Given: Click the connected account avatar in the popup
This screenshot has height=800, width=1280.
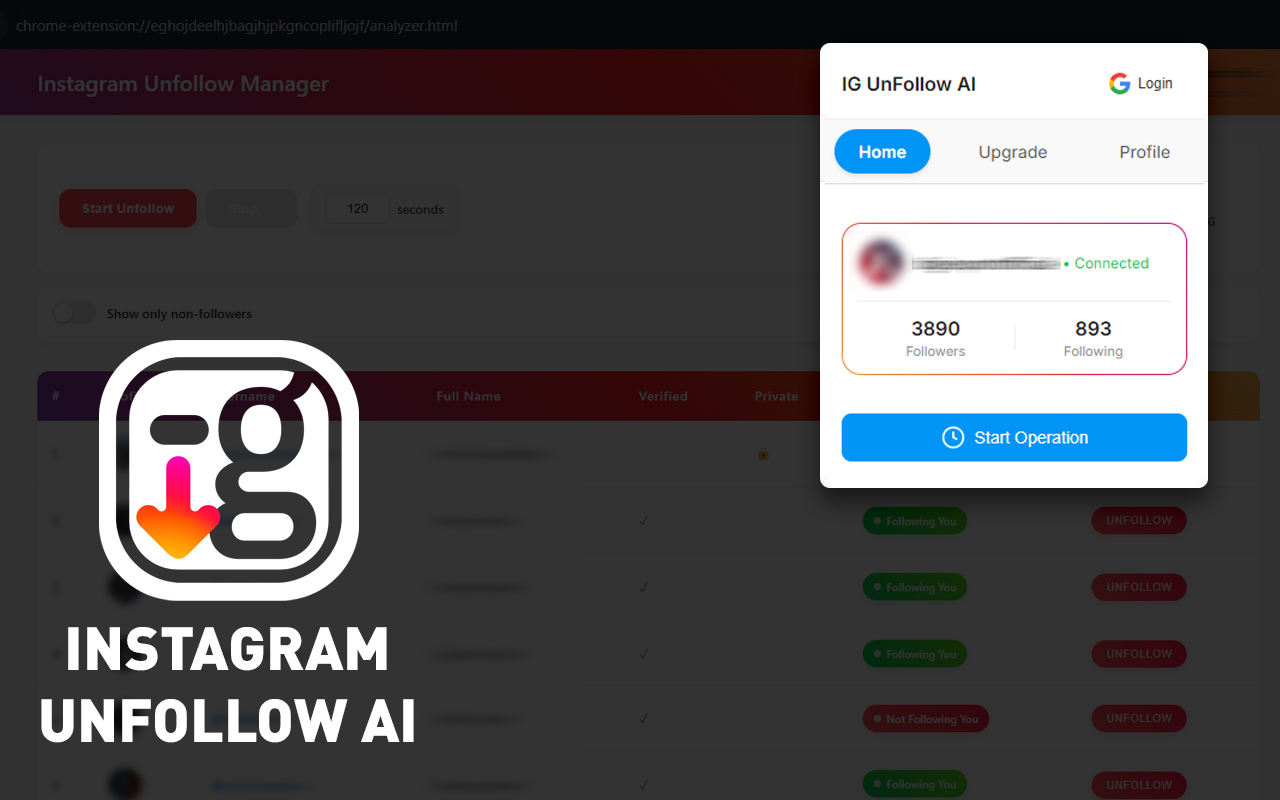Looking at the screenshot, I should point(880,263).
